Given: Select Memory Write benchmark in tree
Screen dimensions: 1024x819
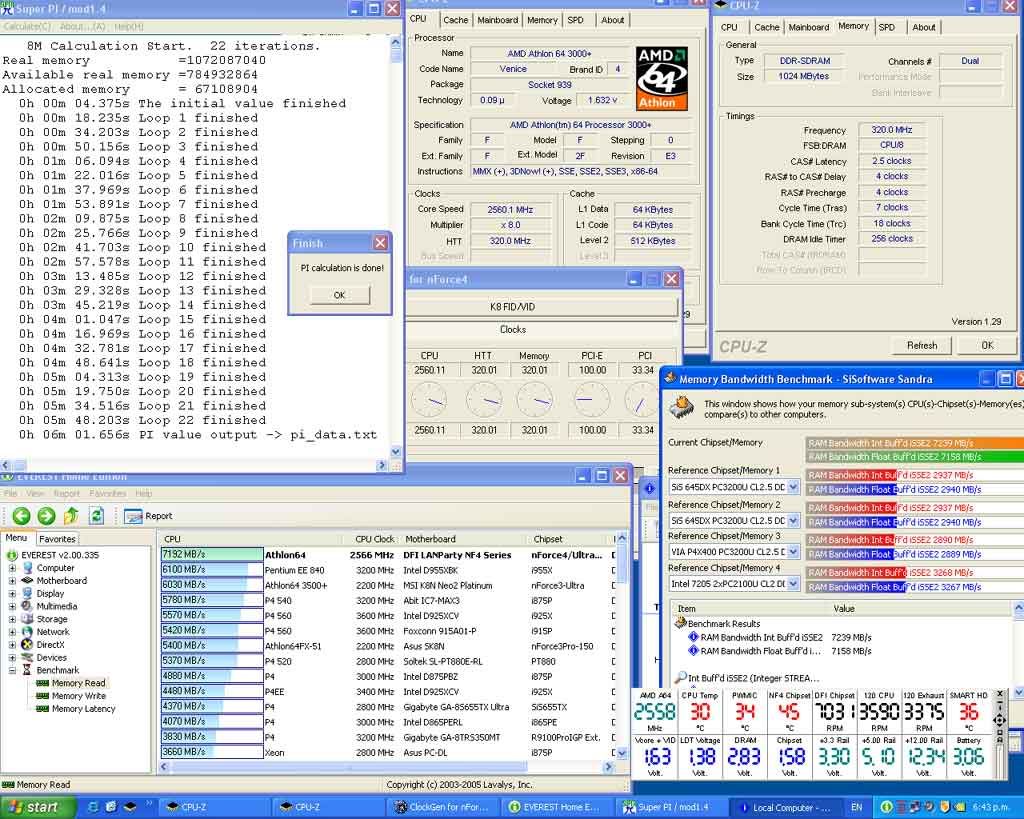Looking at the screenshot, I should [x=78, y=696].
